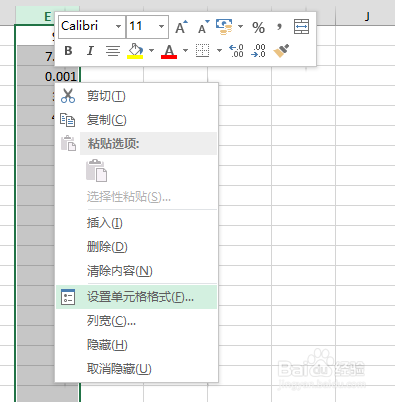Apply comma thousands separator style

pos(279,27)
